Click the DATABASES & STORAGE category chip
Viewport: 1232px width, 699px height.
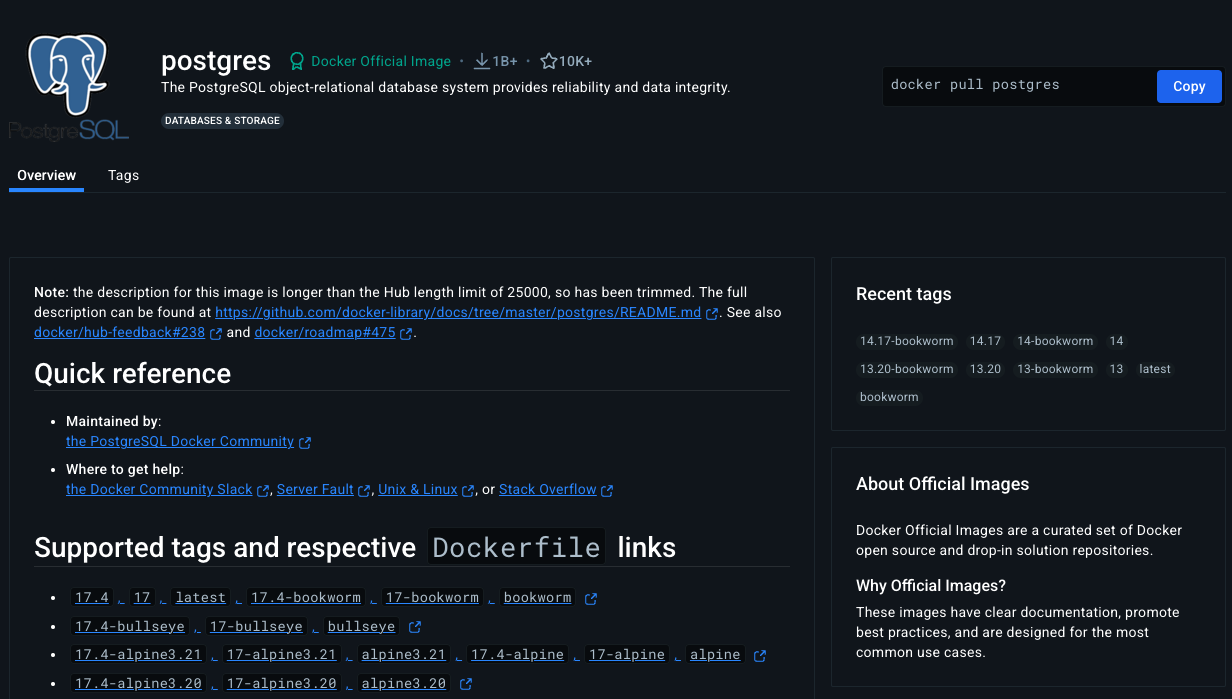tap(222, 121)
